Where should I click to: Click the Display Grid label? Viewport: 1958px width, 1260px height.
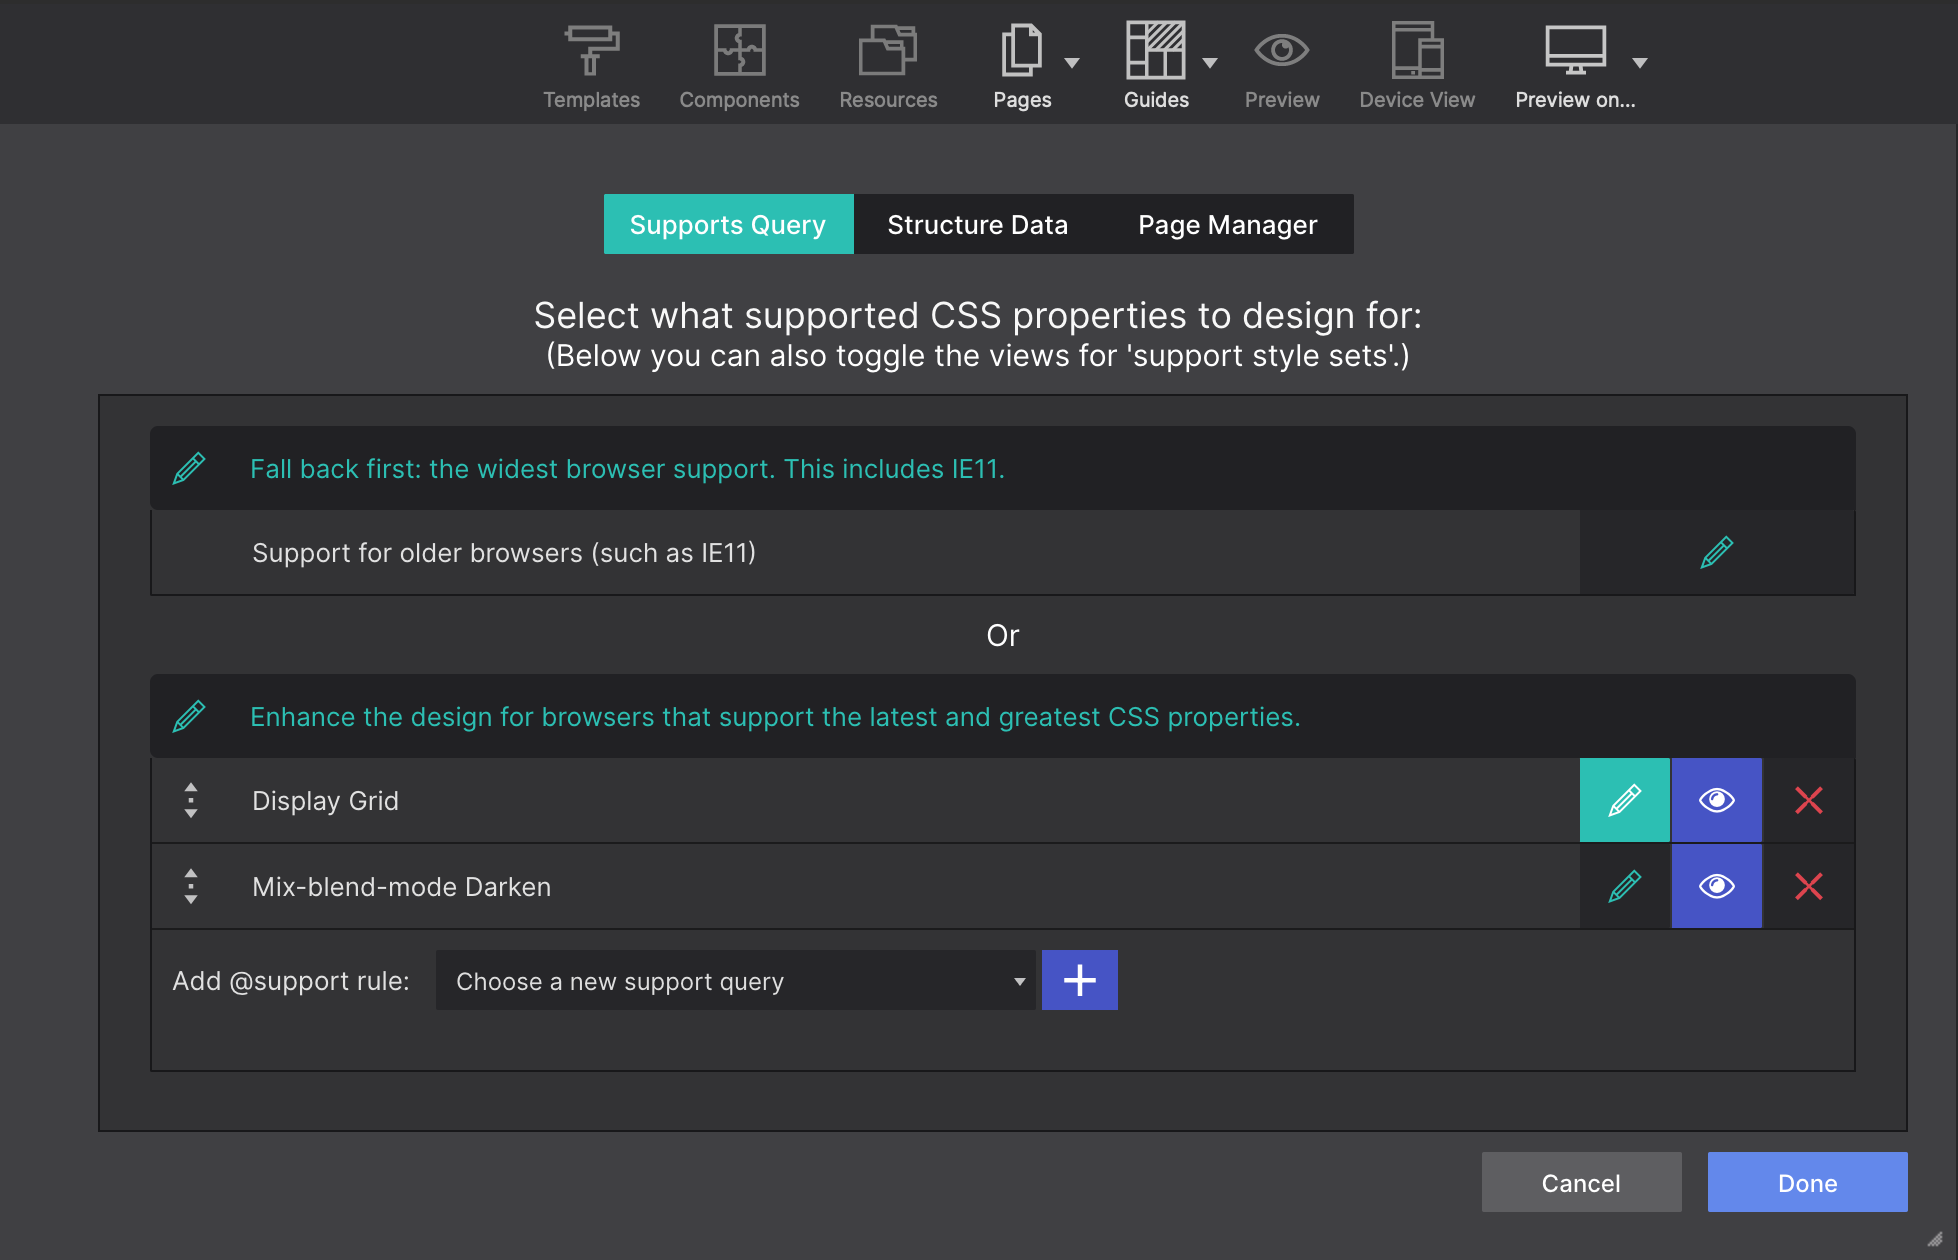click(325, 801)
